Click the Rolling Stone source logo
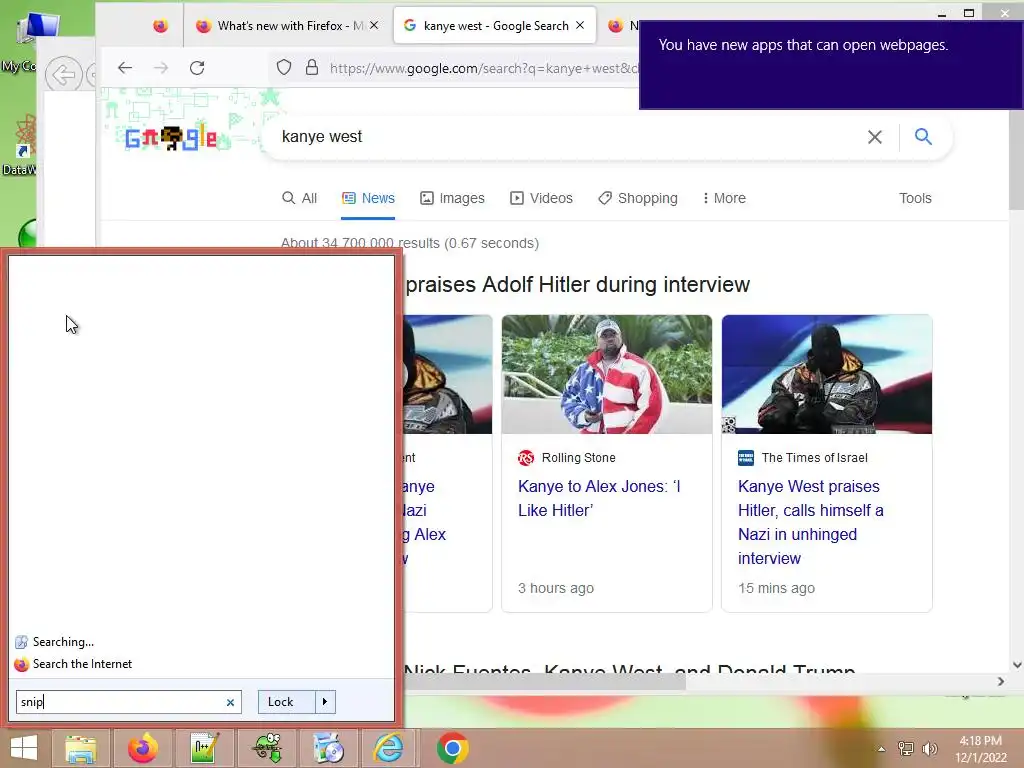 (x=526, y=458)
